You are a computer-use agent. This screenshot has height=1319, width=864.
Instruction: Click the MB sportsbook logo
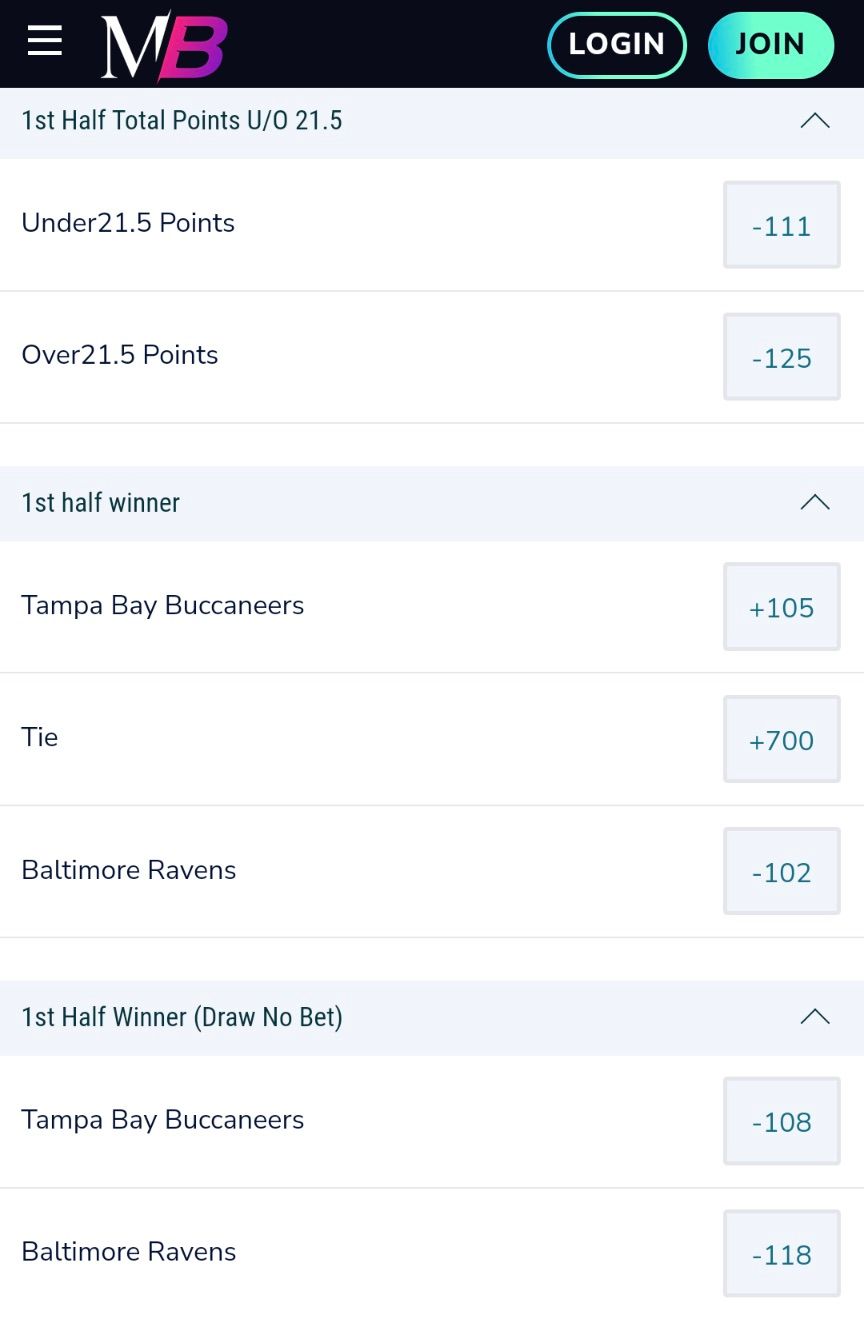162,43
